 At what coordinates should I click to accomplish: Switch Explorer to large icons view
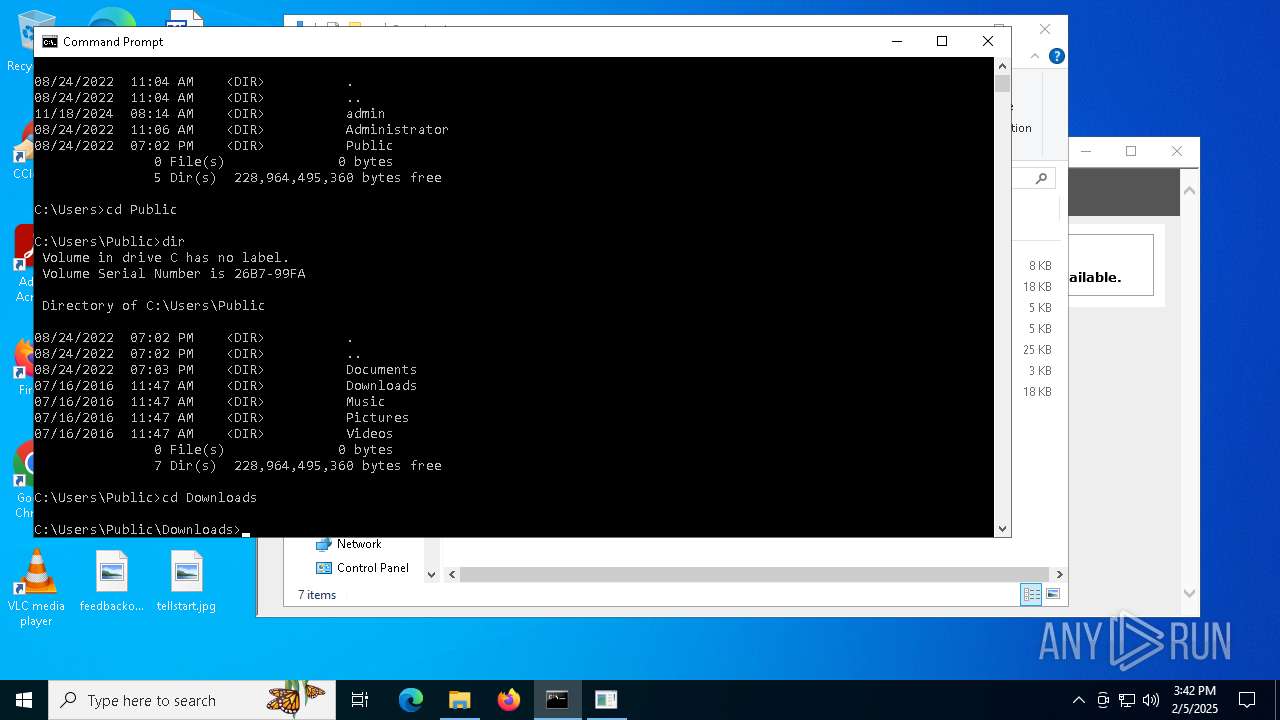click(1052, 595)
